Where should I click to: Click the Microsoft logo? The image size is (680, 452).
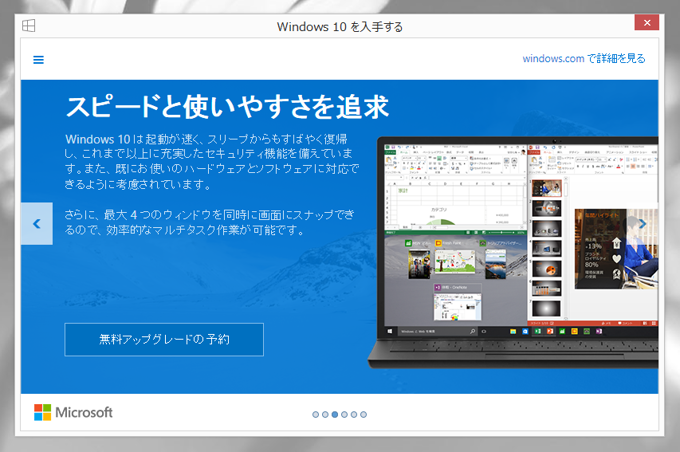[x=73, y=412]
